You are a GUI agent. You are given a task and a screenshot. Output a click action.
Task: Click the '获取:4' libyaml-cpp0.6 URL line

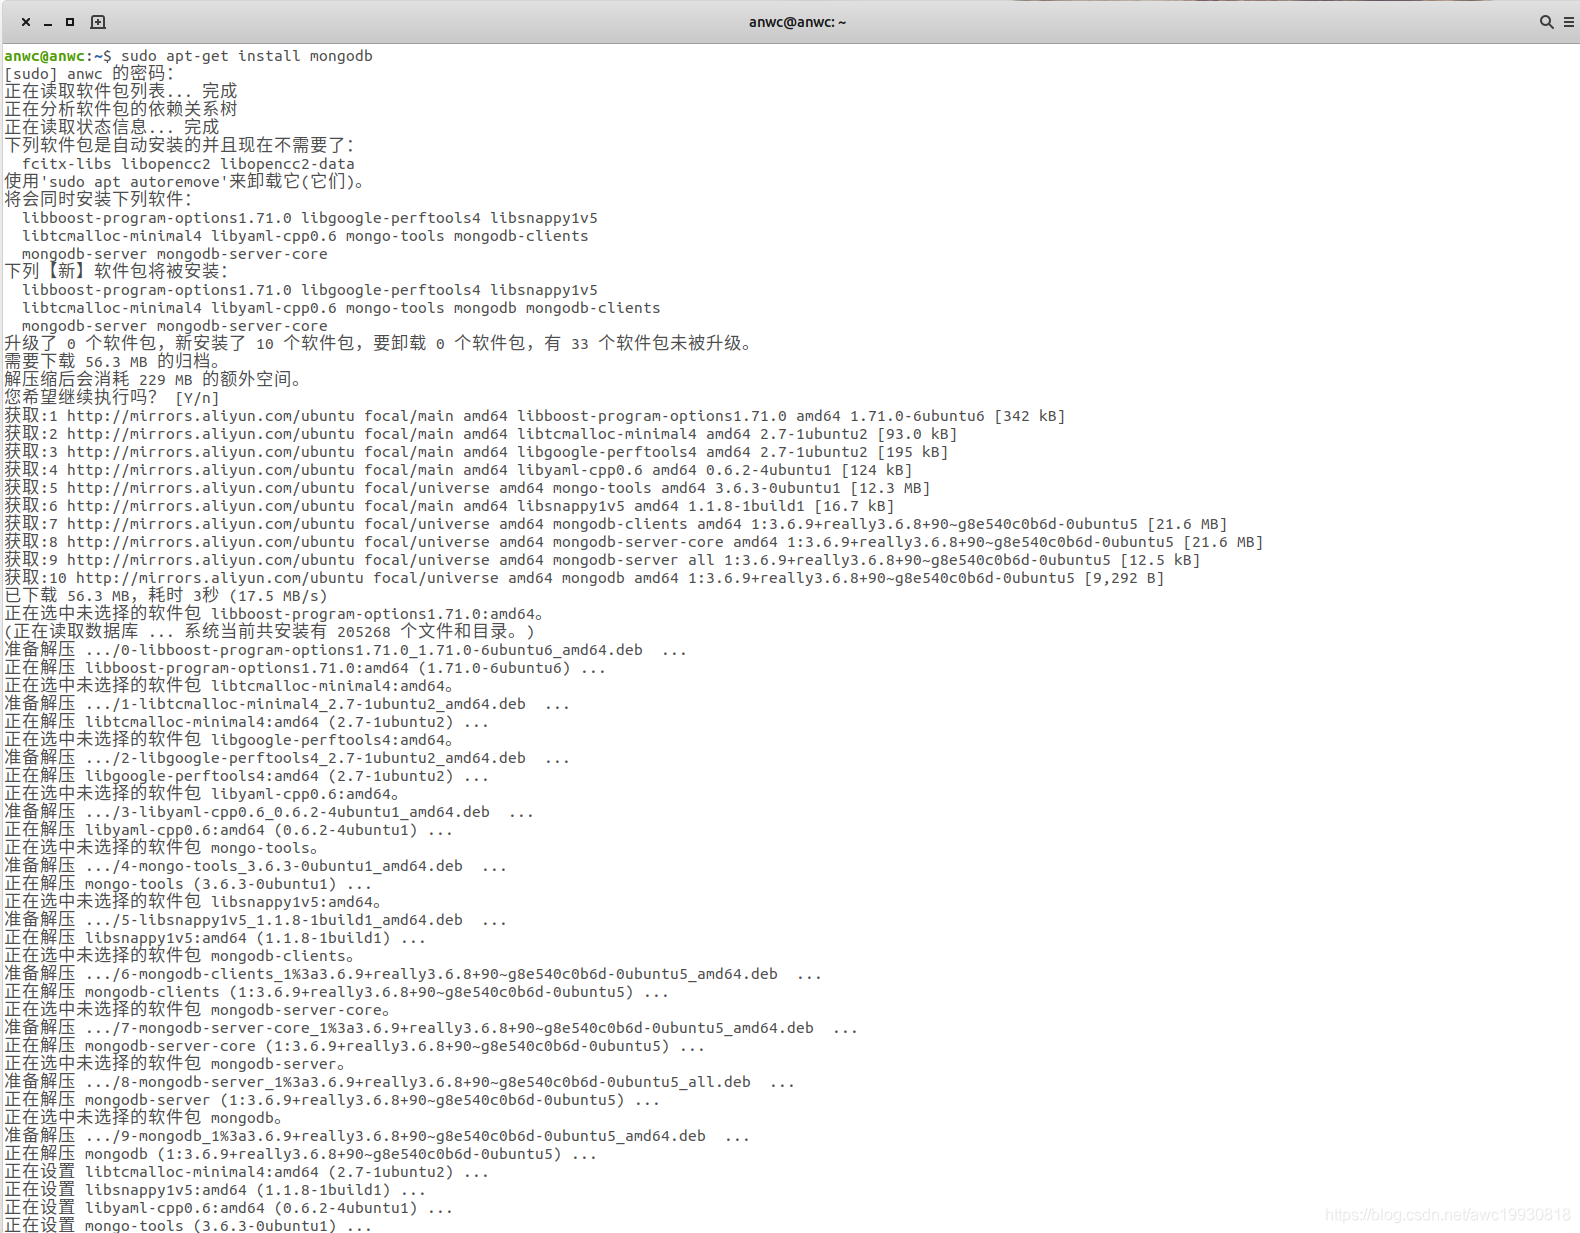458,470
